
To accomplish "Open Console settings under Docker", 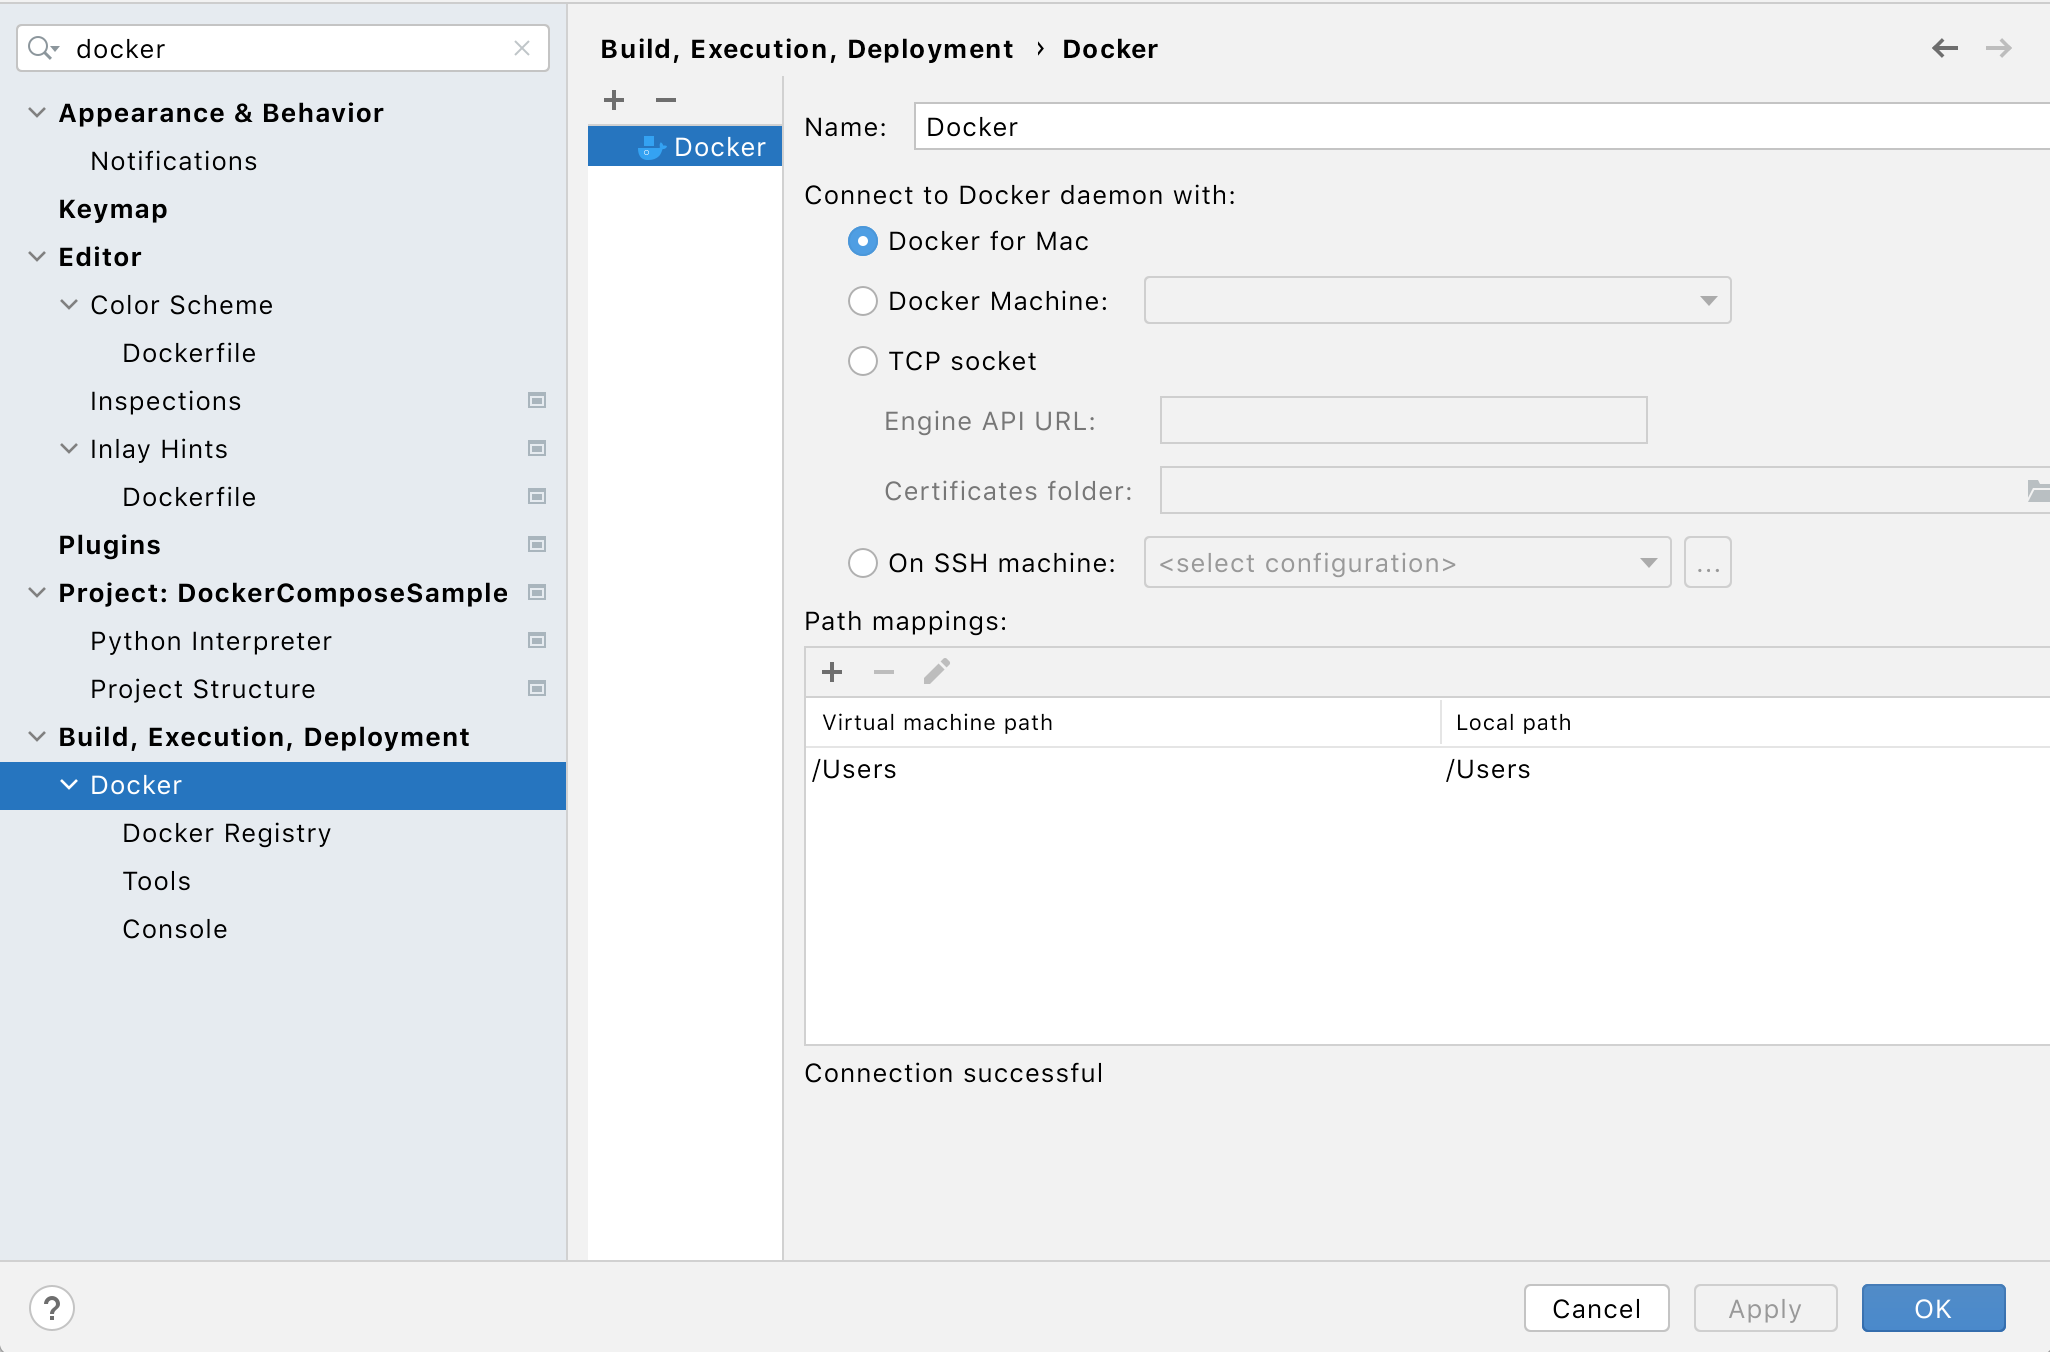I will pos(175,928).
